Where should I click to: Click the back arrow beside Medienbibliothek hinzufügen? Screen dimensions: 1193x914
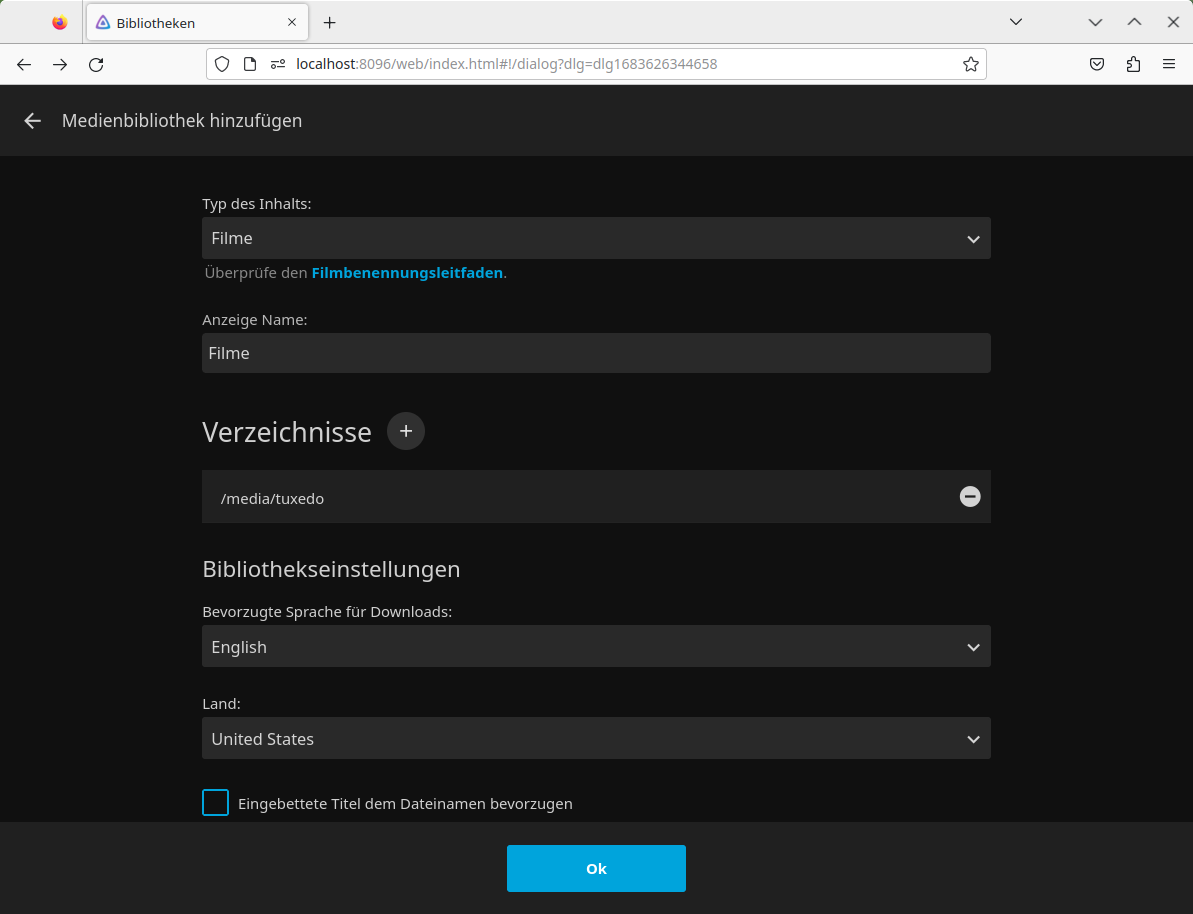[x=31, y=121]
